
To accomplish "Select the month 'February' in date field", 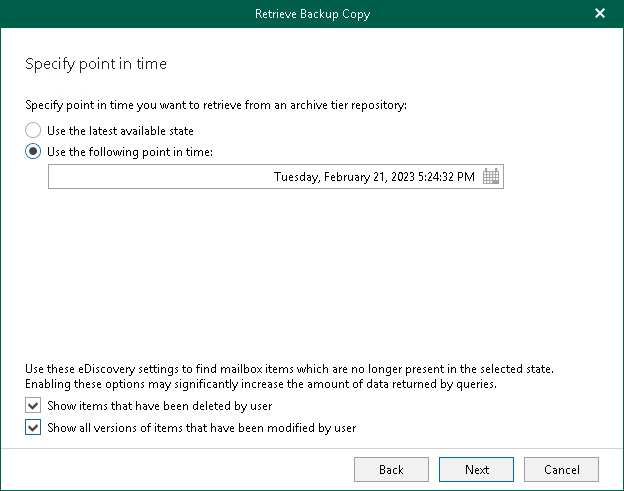I will pos(345,177).
